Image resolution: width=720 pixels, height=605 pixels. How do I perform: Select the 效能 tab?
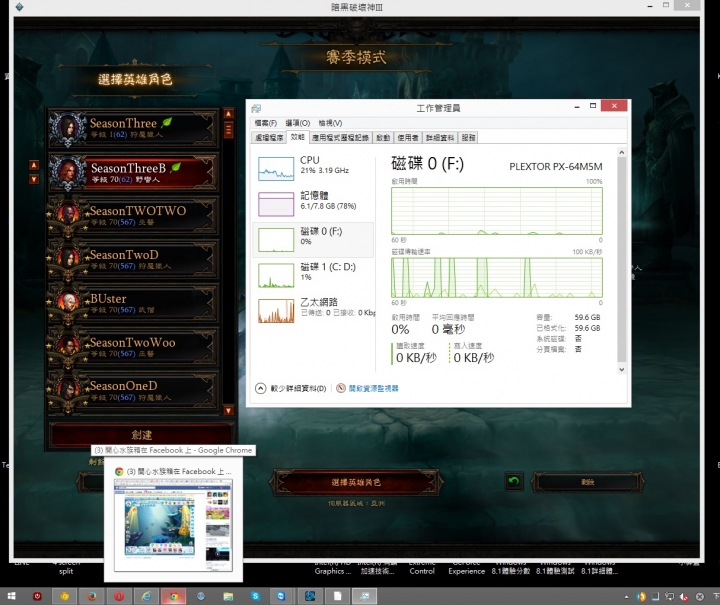(298, 137)
